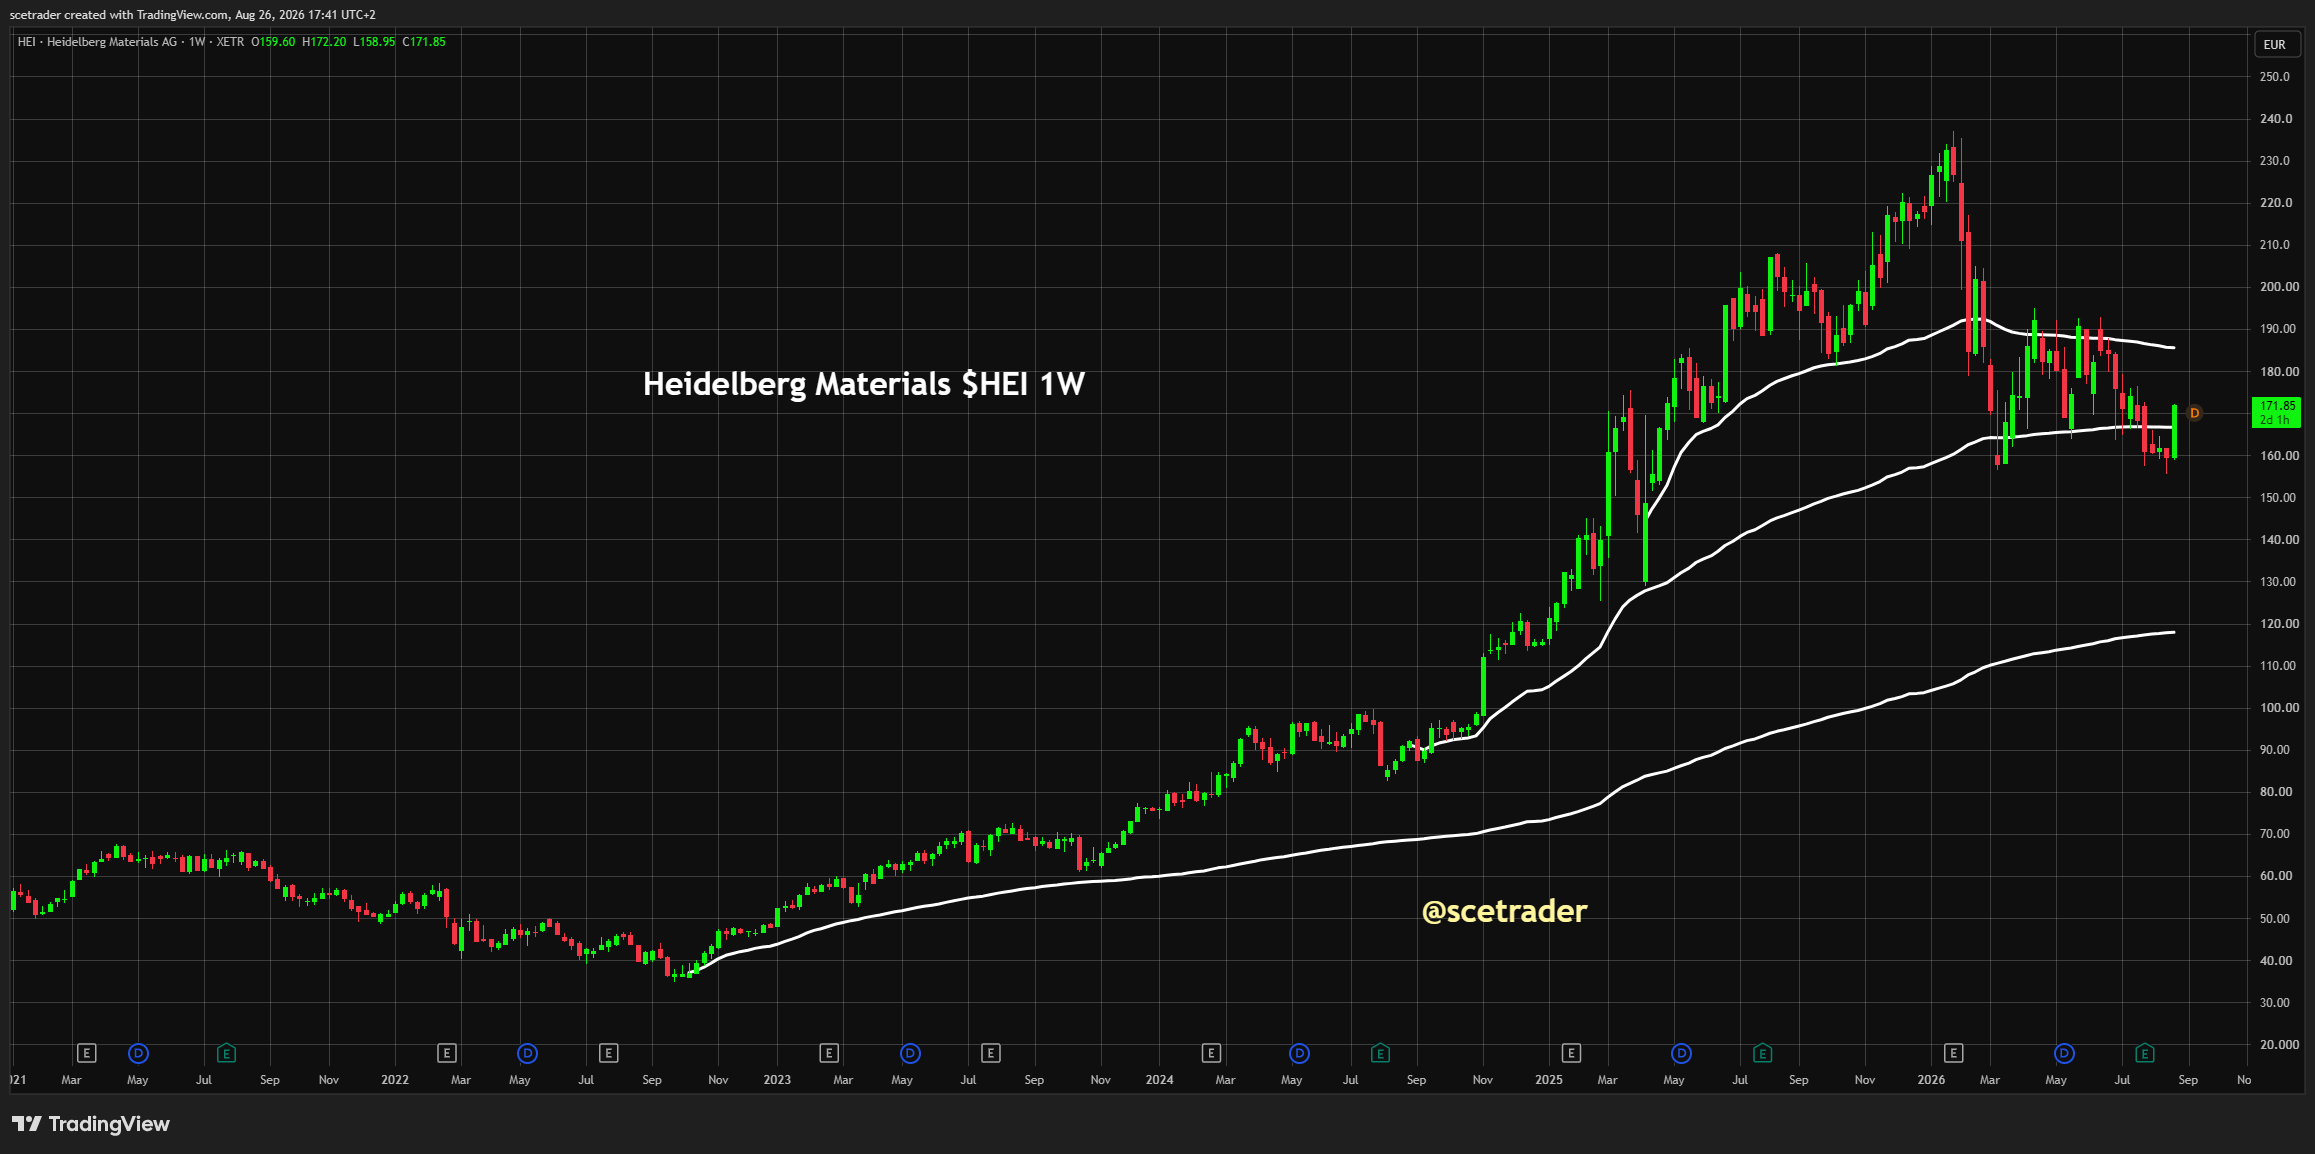Open the green E marker near Jul 2021
Viewport: 2315px width, 1154px height.
tap(227, 1053)
